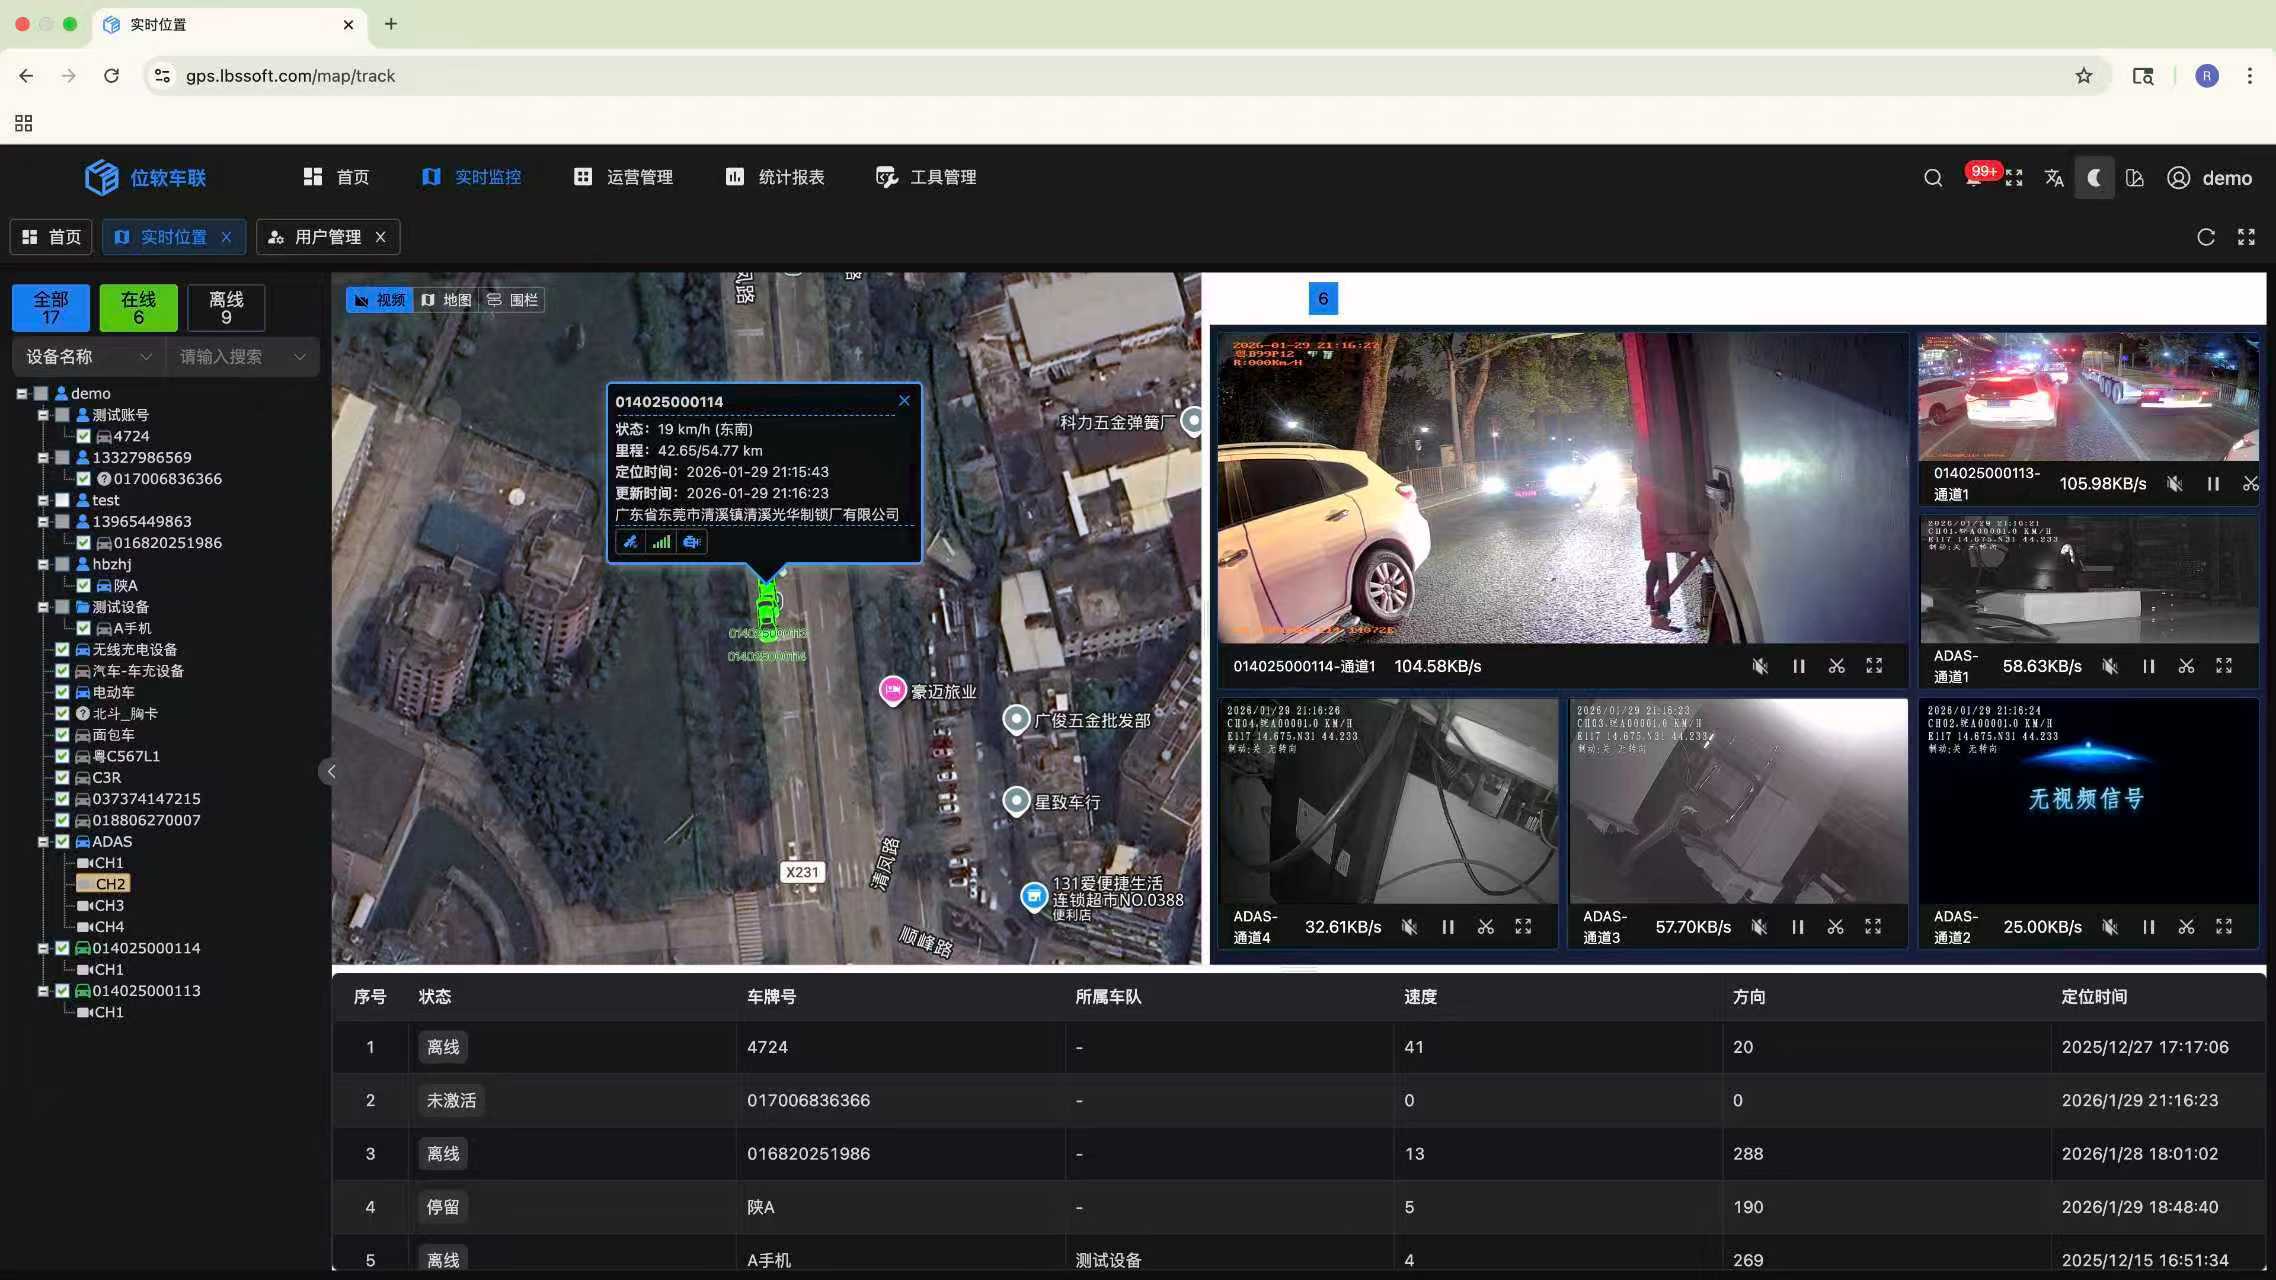Pause the ADAS-通道4 video stream

1447,927
